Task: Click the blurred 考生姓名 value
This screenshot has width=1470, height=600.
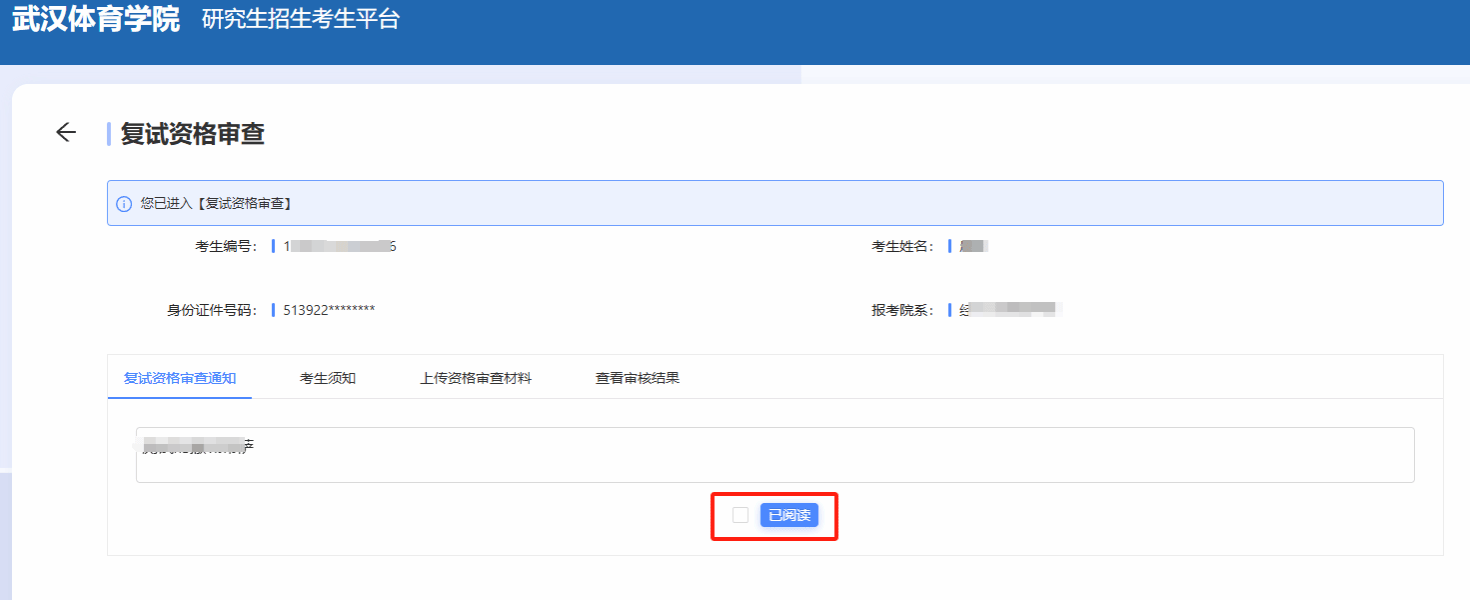Action: (973, 246)
